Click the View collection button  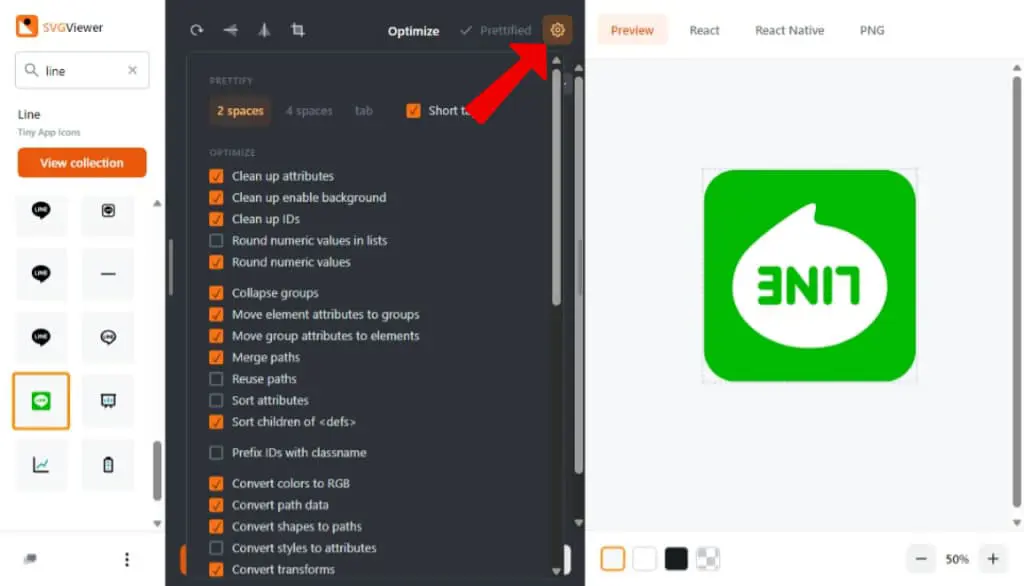click(x=82, y=163)
